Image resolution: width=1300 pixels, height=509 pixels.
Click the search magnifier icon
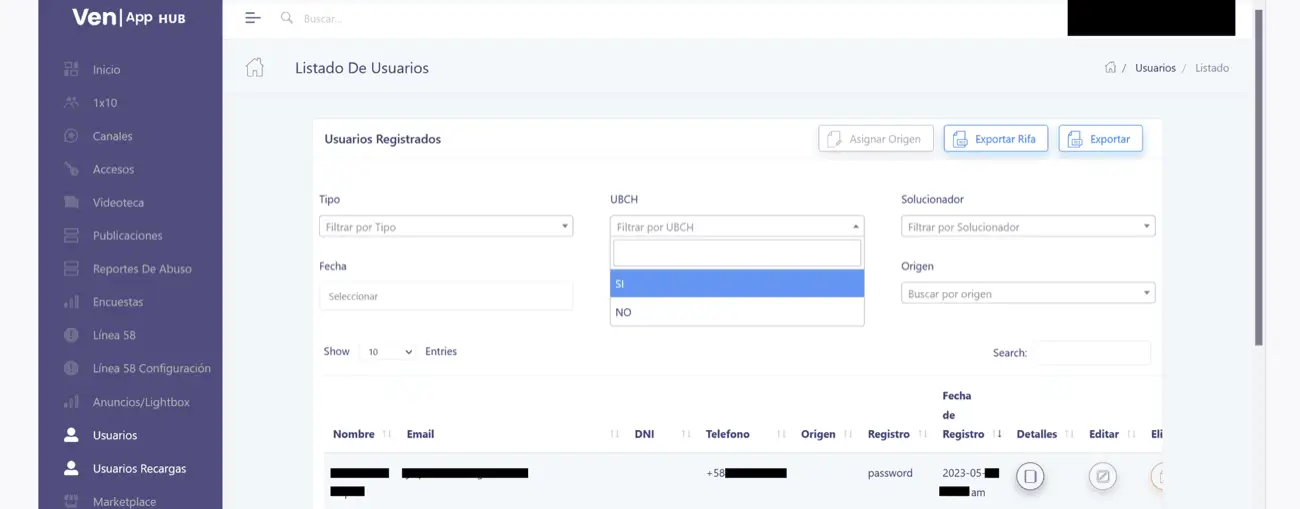pos(287,18)
